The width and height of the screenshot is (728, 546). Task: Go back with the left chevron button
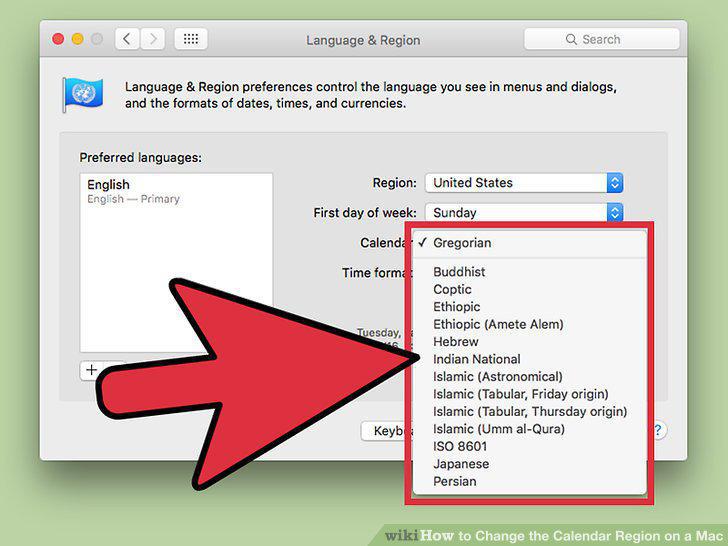pyautogui.click(x=127, y=39)
